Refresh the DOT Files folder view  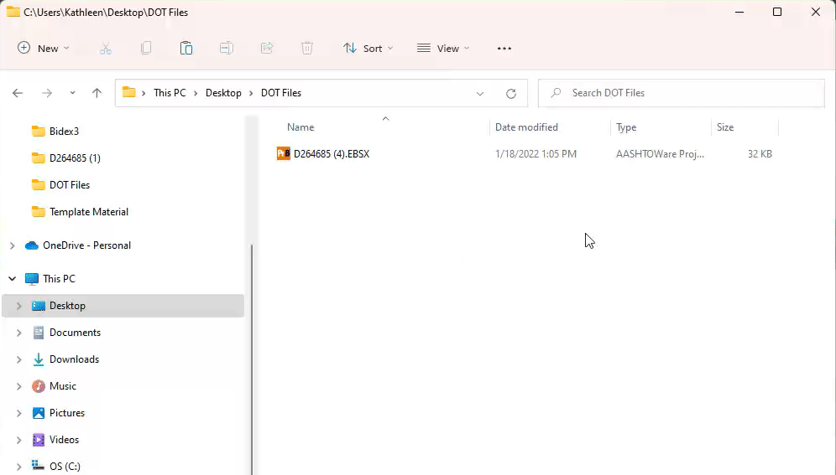[x=511, y=93]
